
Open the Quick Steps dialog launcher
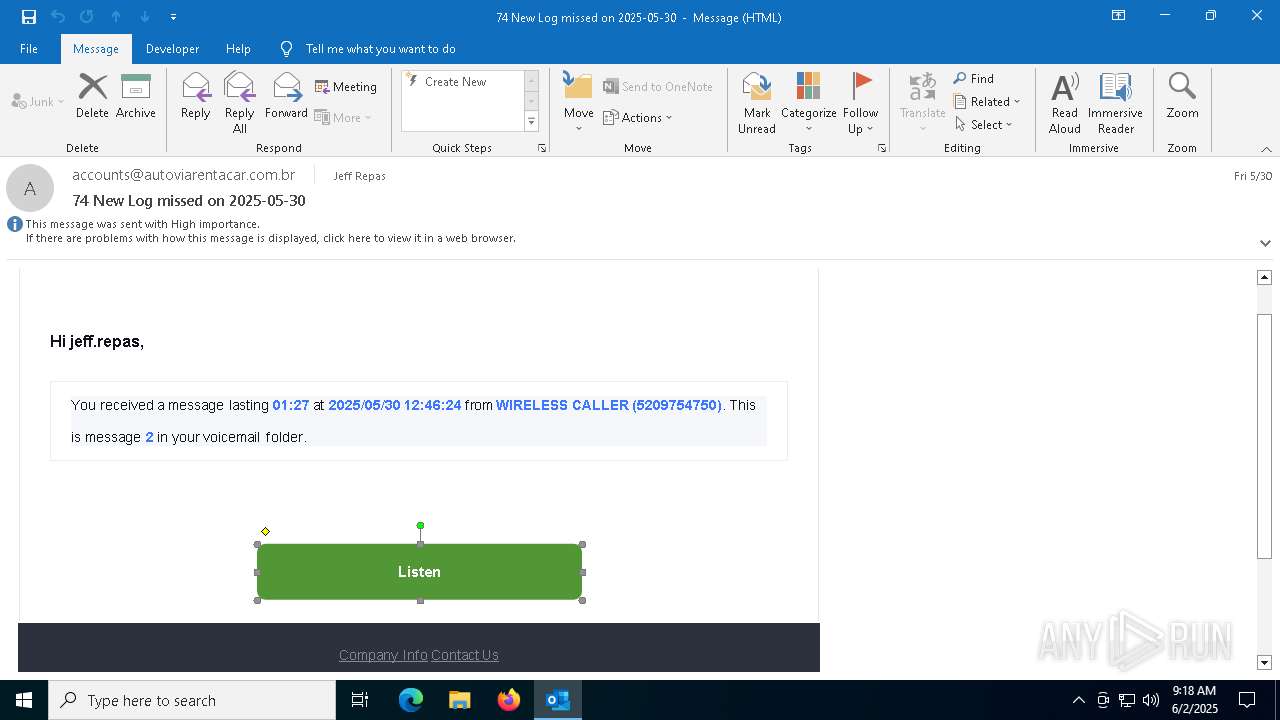[542, 148]
